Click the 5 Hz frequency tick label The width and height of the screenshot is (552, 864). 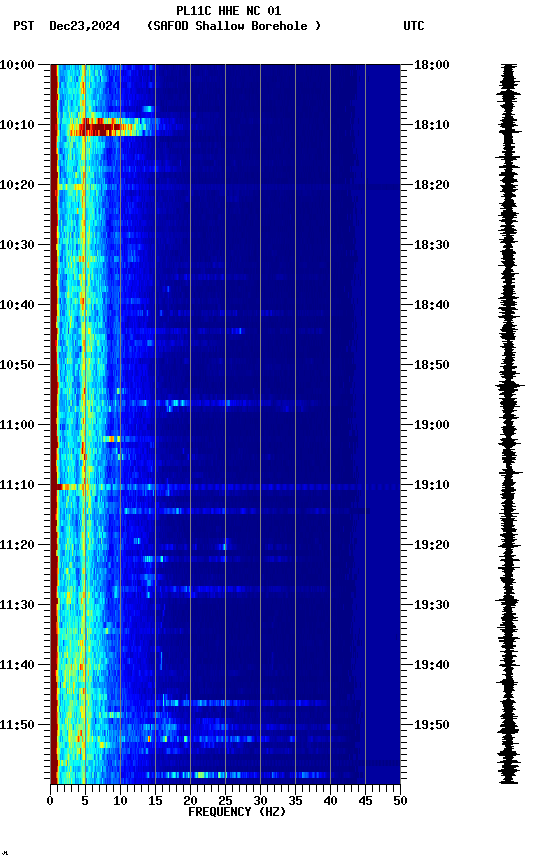pos(85,802)
